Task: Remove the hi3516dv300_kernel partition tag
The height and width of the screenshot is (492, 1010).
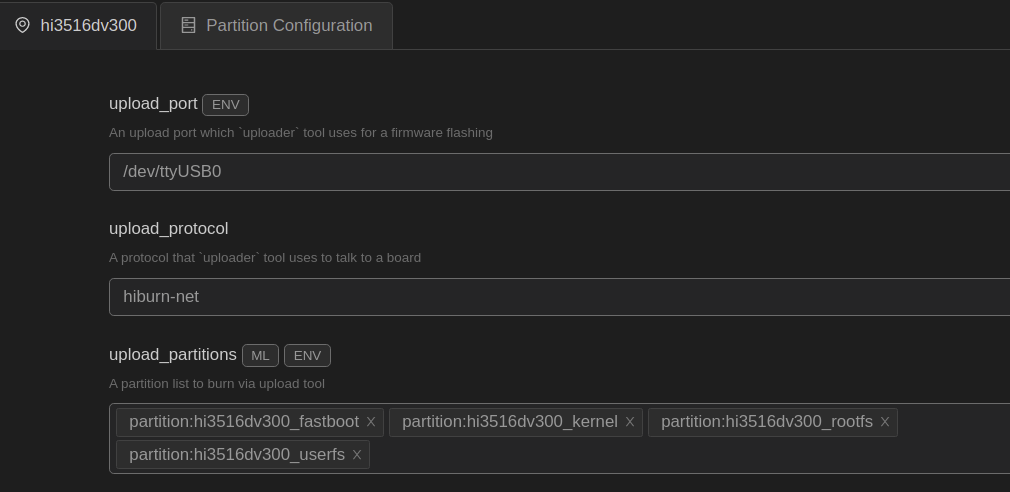Action: click(630, 422)
